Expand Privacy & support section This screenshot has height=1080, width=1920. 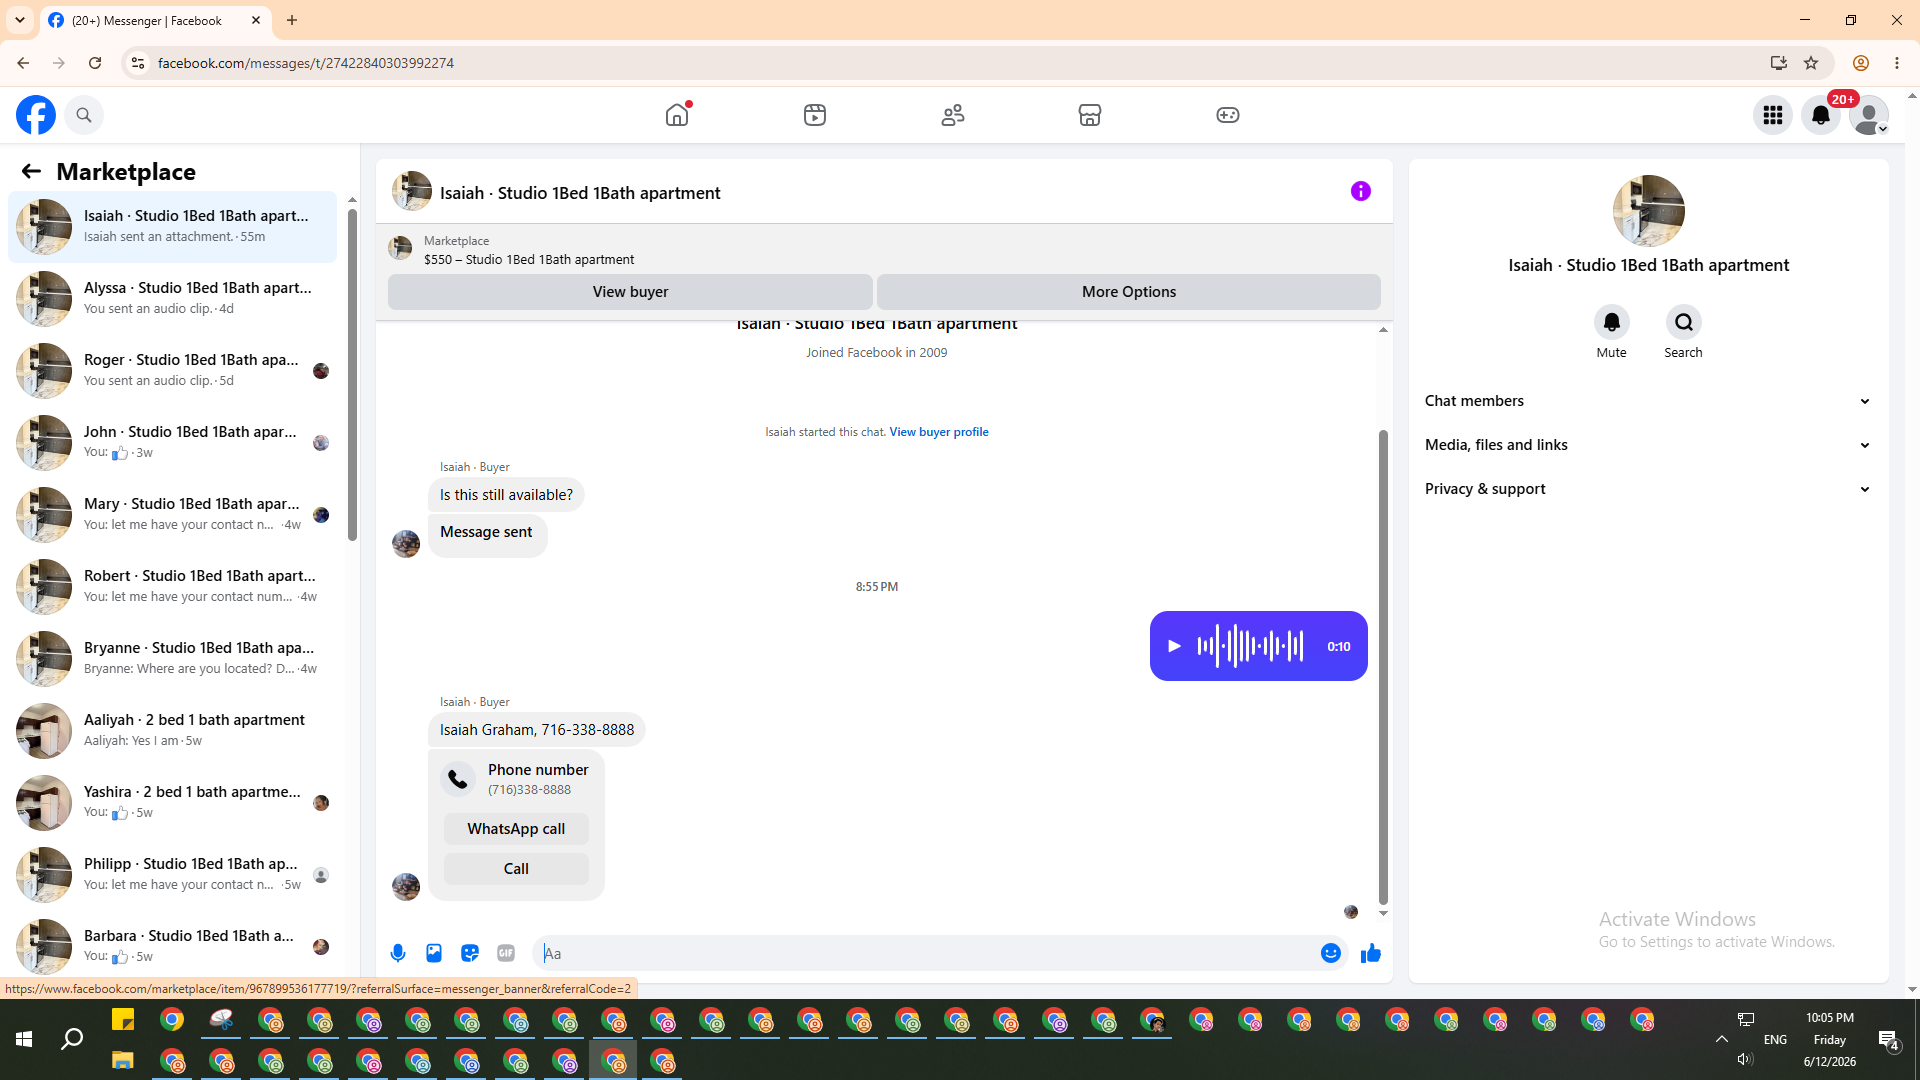tap(1649, 489)
